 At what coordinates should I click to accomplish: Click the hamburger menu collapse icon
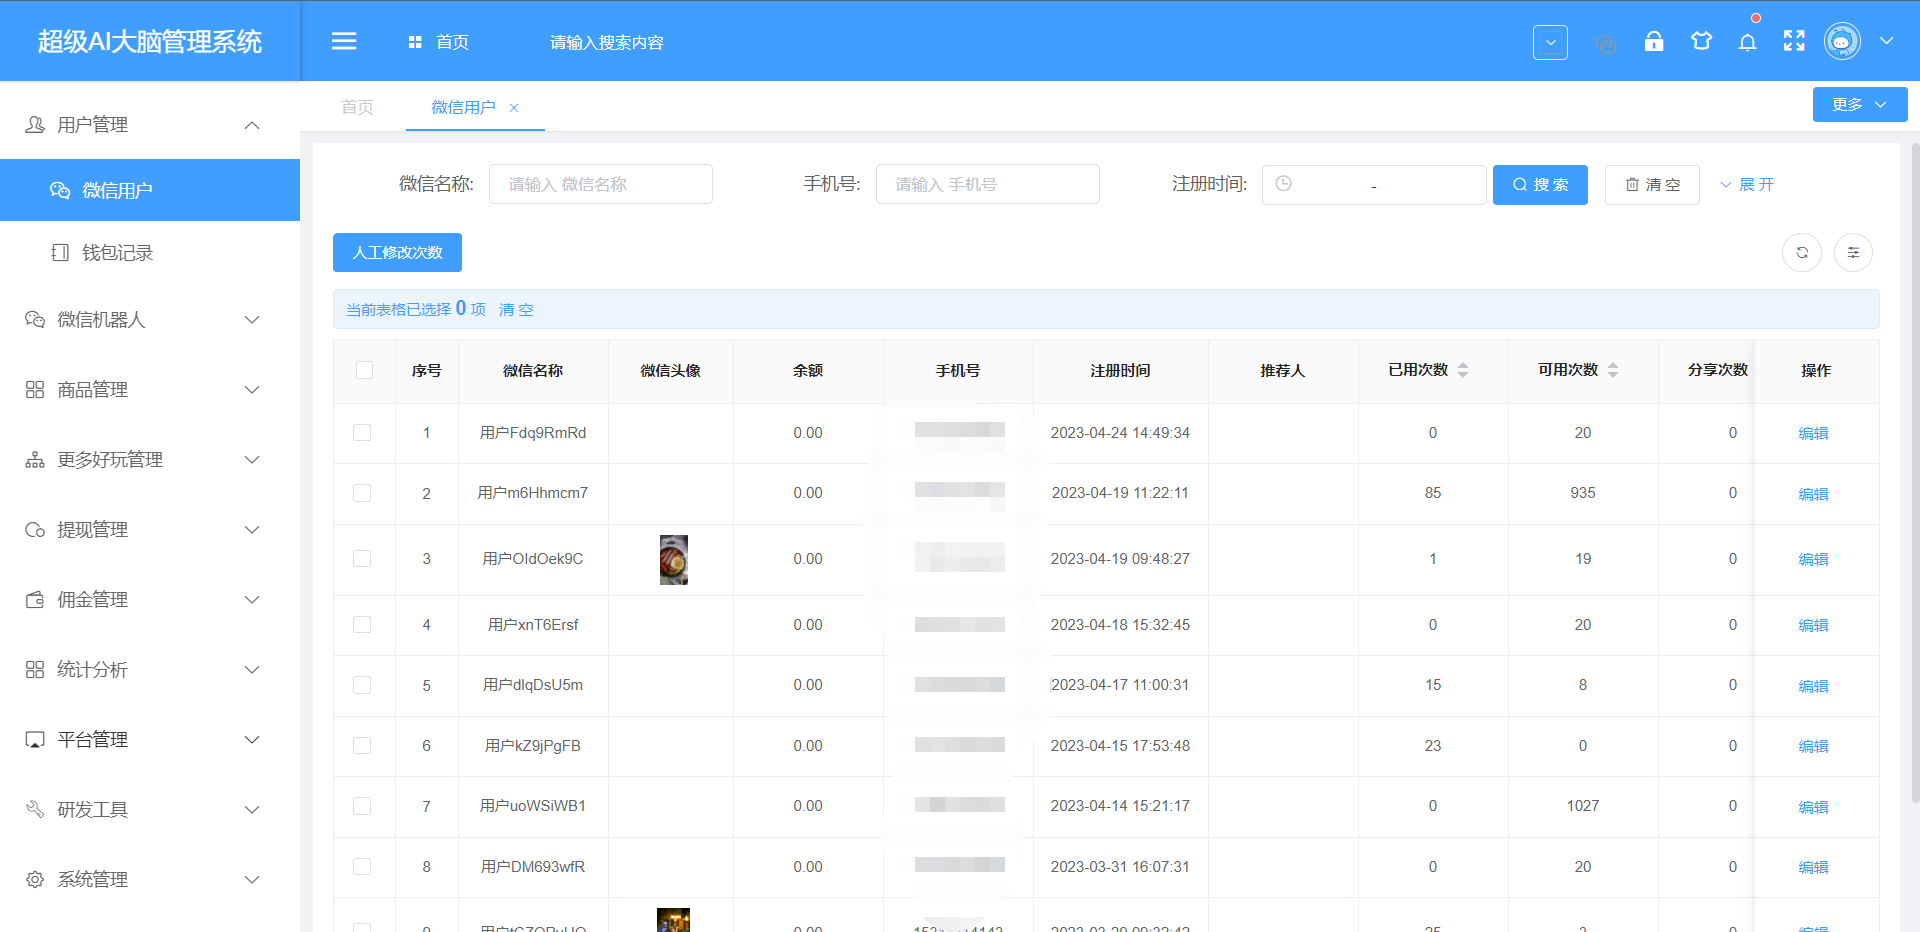344,41
